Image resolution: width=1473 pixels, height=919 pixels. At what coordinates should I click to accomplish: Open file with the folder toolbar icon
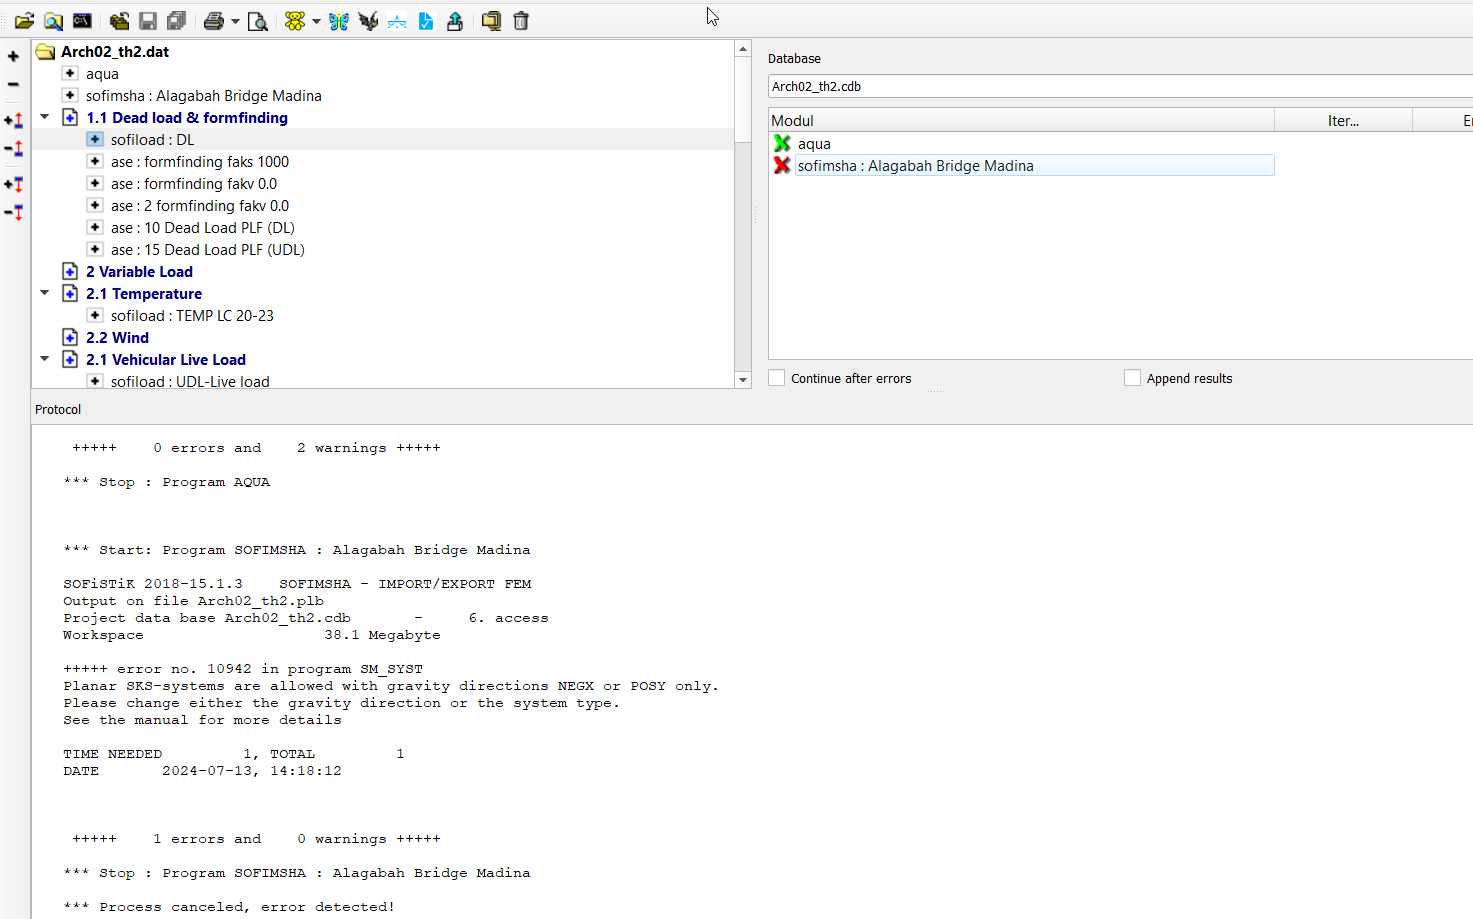coord(24,21)
